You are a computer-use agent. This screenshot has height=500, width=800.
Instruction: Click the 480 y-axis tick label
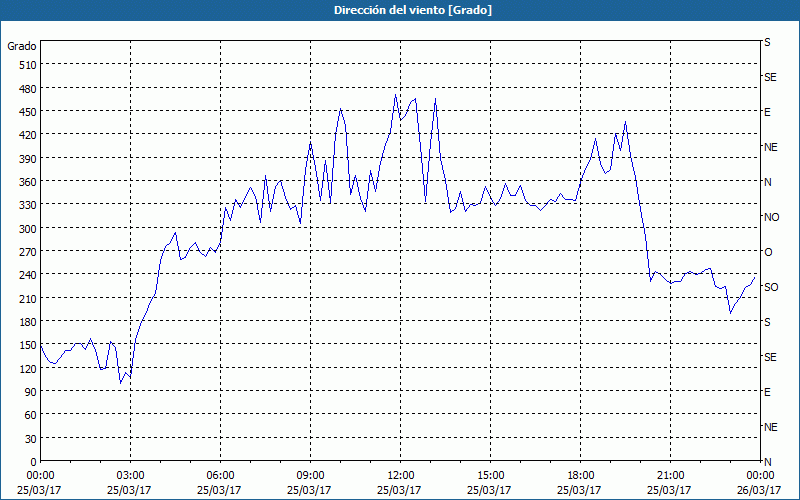(28, 89)
